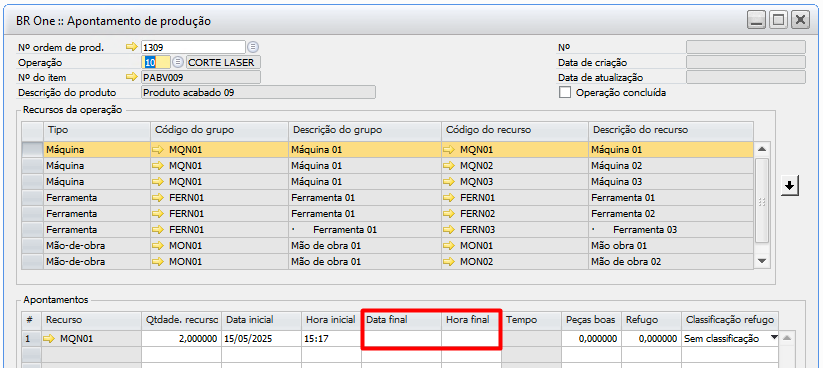
Task: Select the row header of the Máquina 02 row
Action: pyautogui.click(x=33, y=166)
